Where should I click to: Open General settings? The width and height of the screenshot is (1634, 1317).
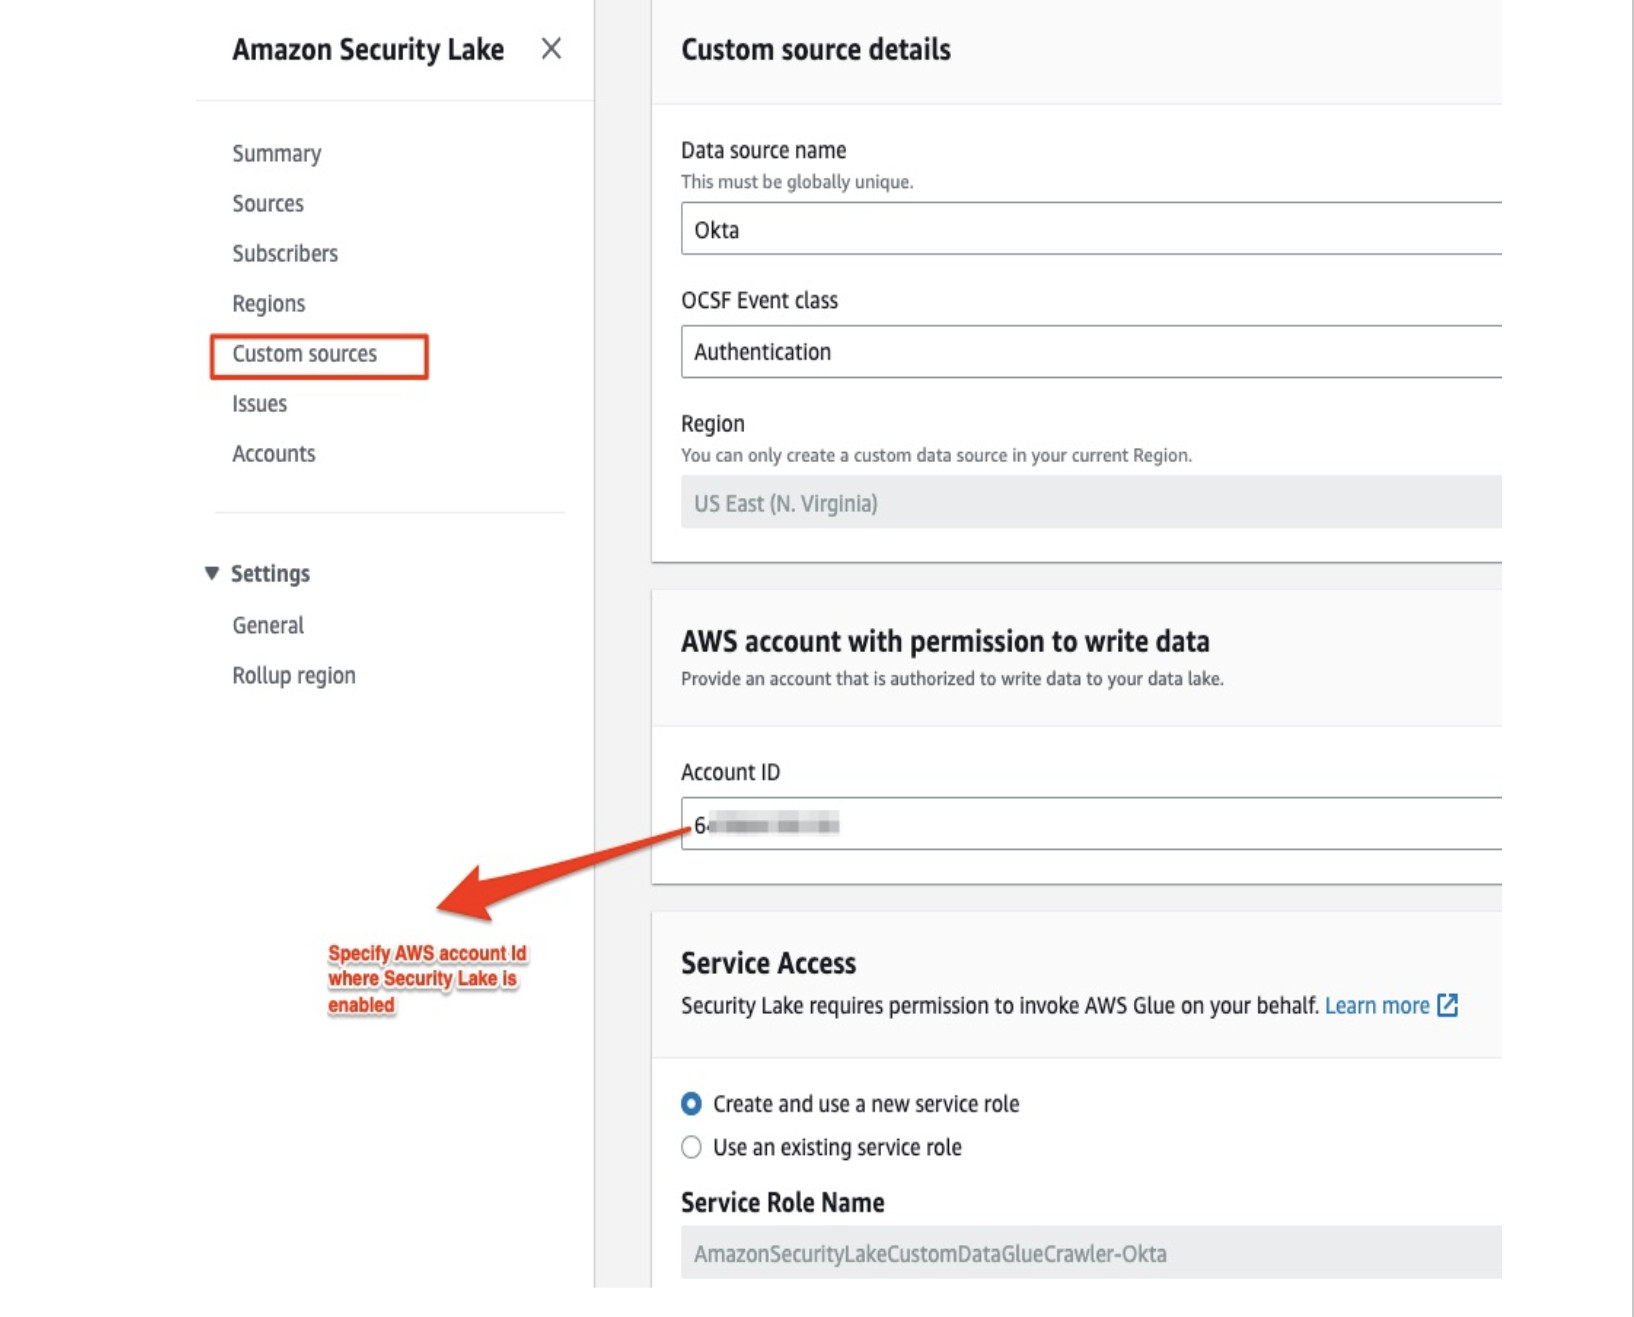point(267,624)
